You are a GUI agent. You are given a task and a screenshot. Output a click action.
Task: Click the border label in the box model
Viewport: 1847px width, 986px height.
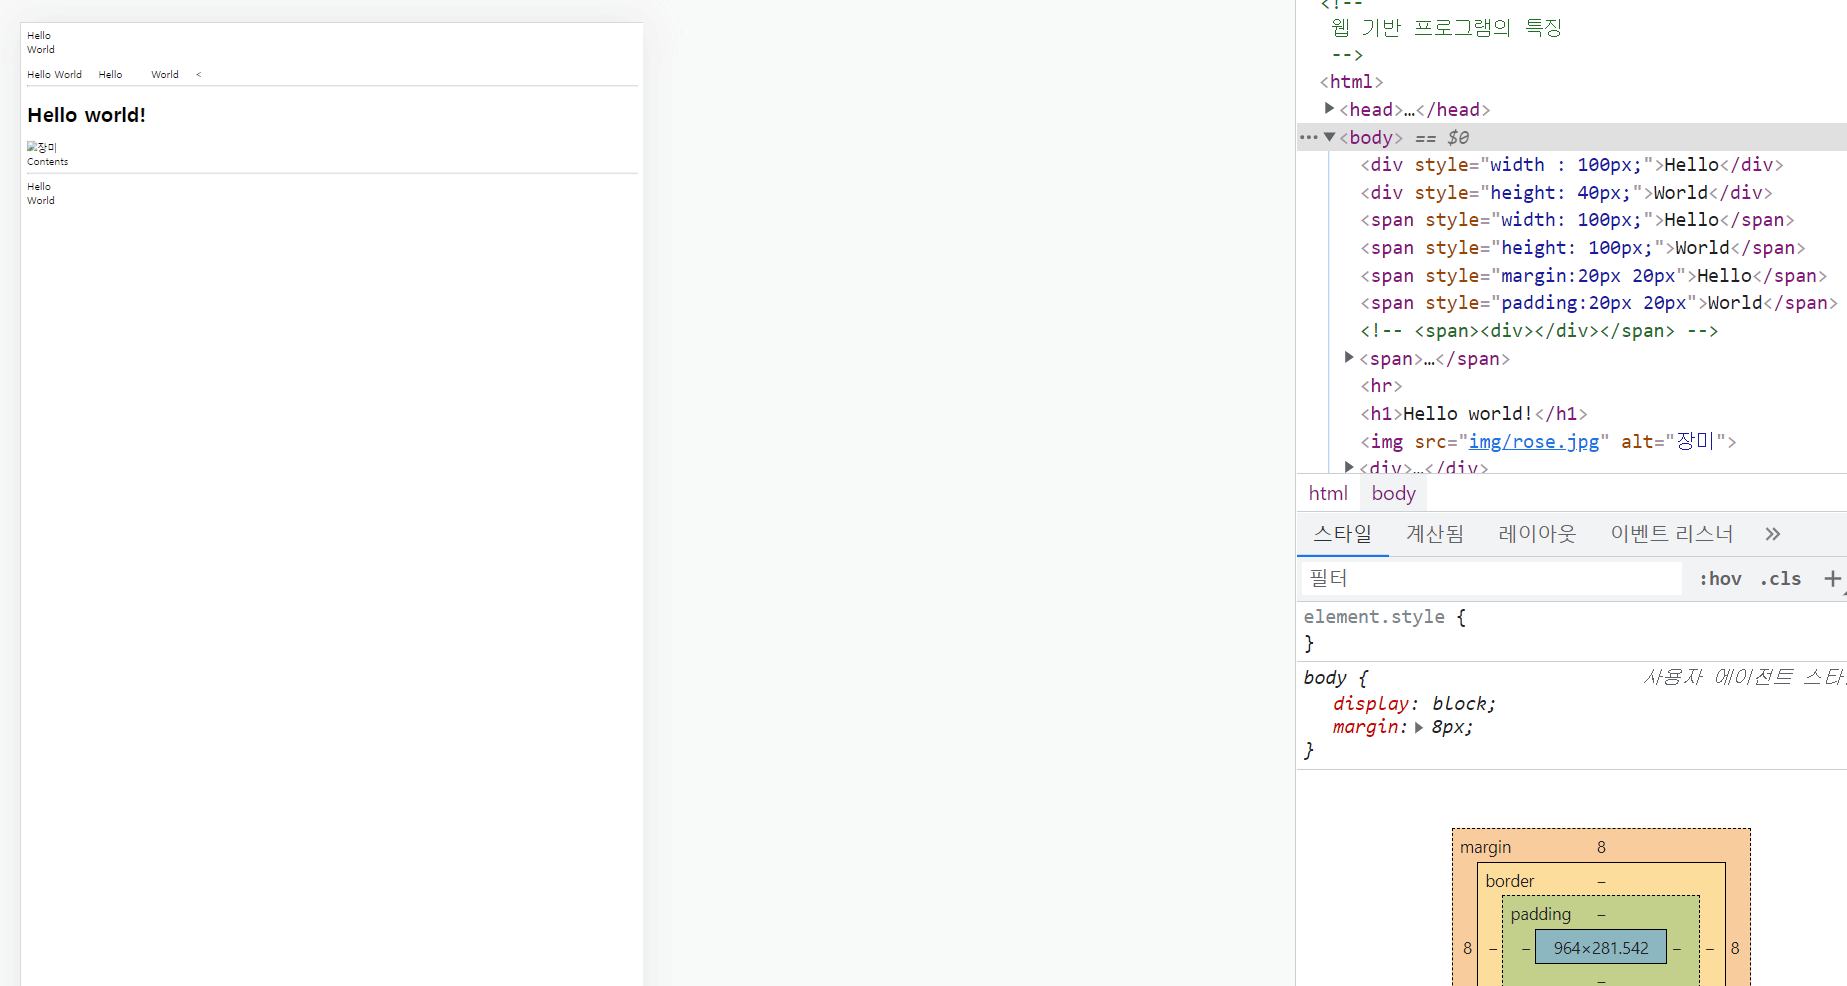pyautogui.click(x=1509, y=881)
